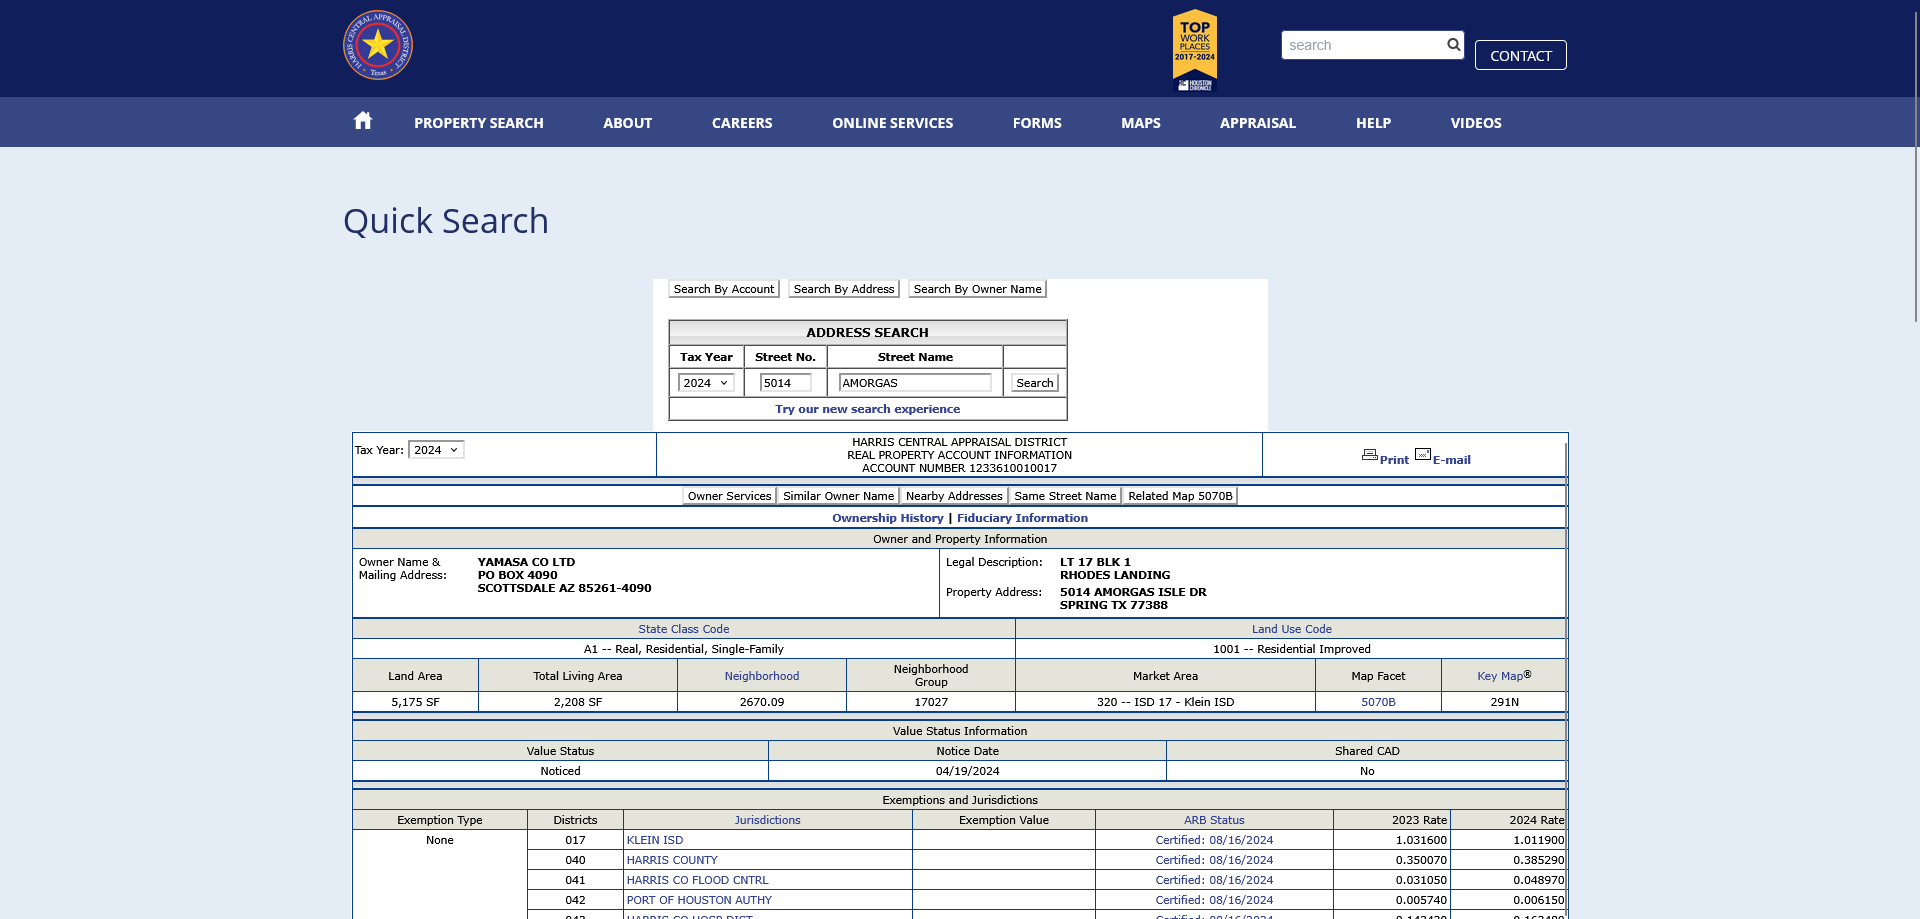The image size is (1920, 919).
Task: Open the VIDEOS menu
Action: click(x=1476, y=123)
